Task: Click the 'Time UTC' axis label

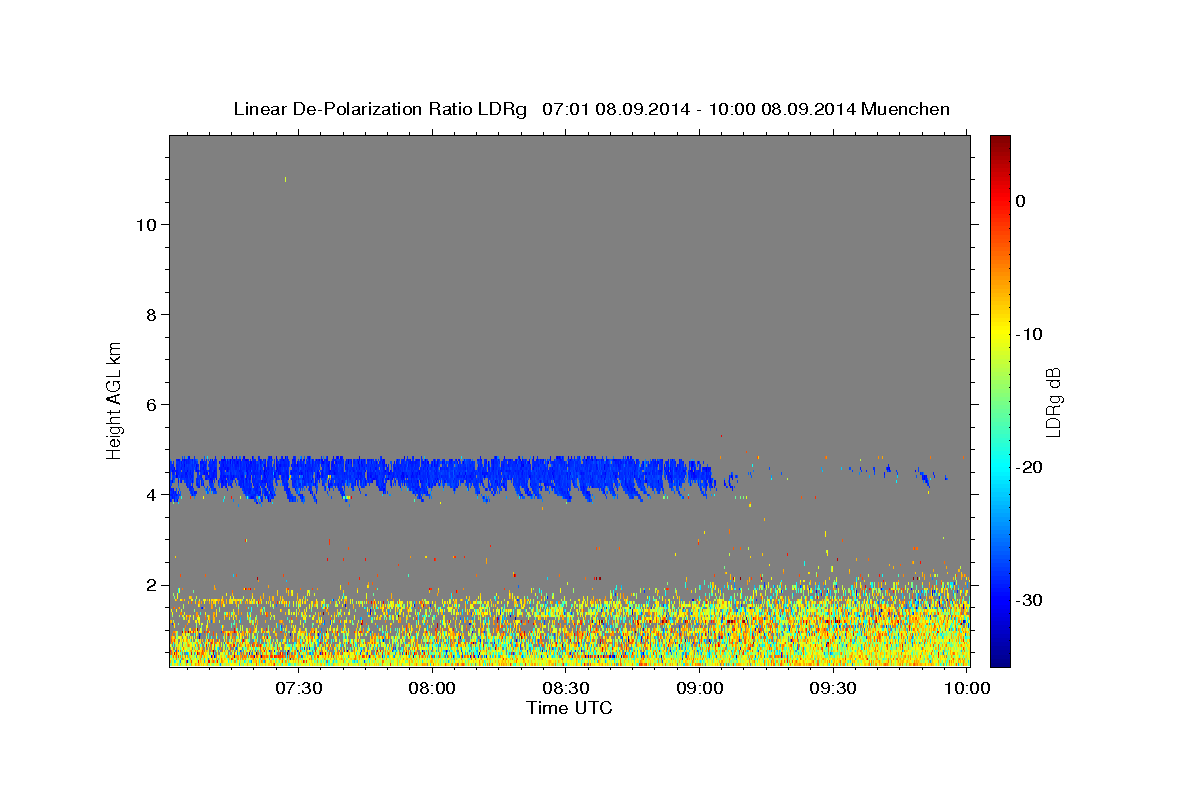Action: point(569,708)
